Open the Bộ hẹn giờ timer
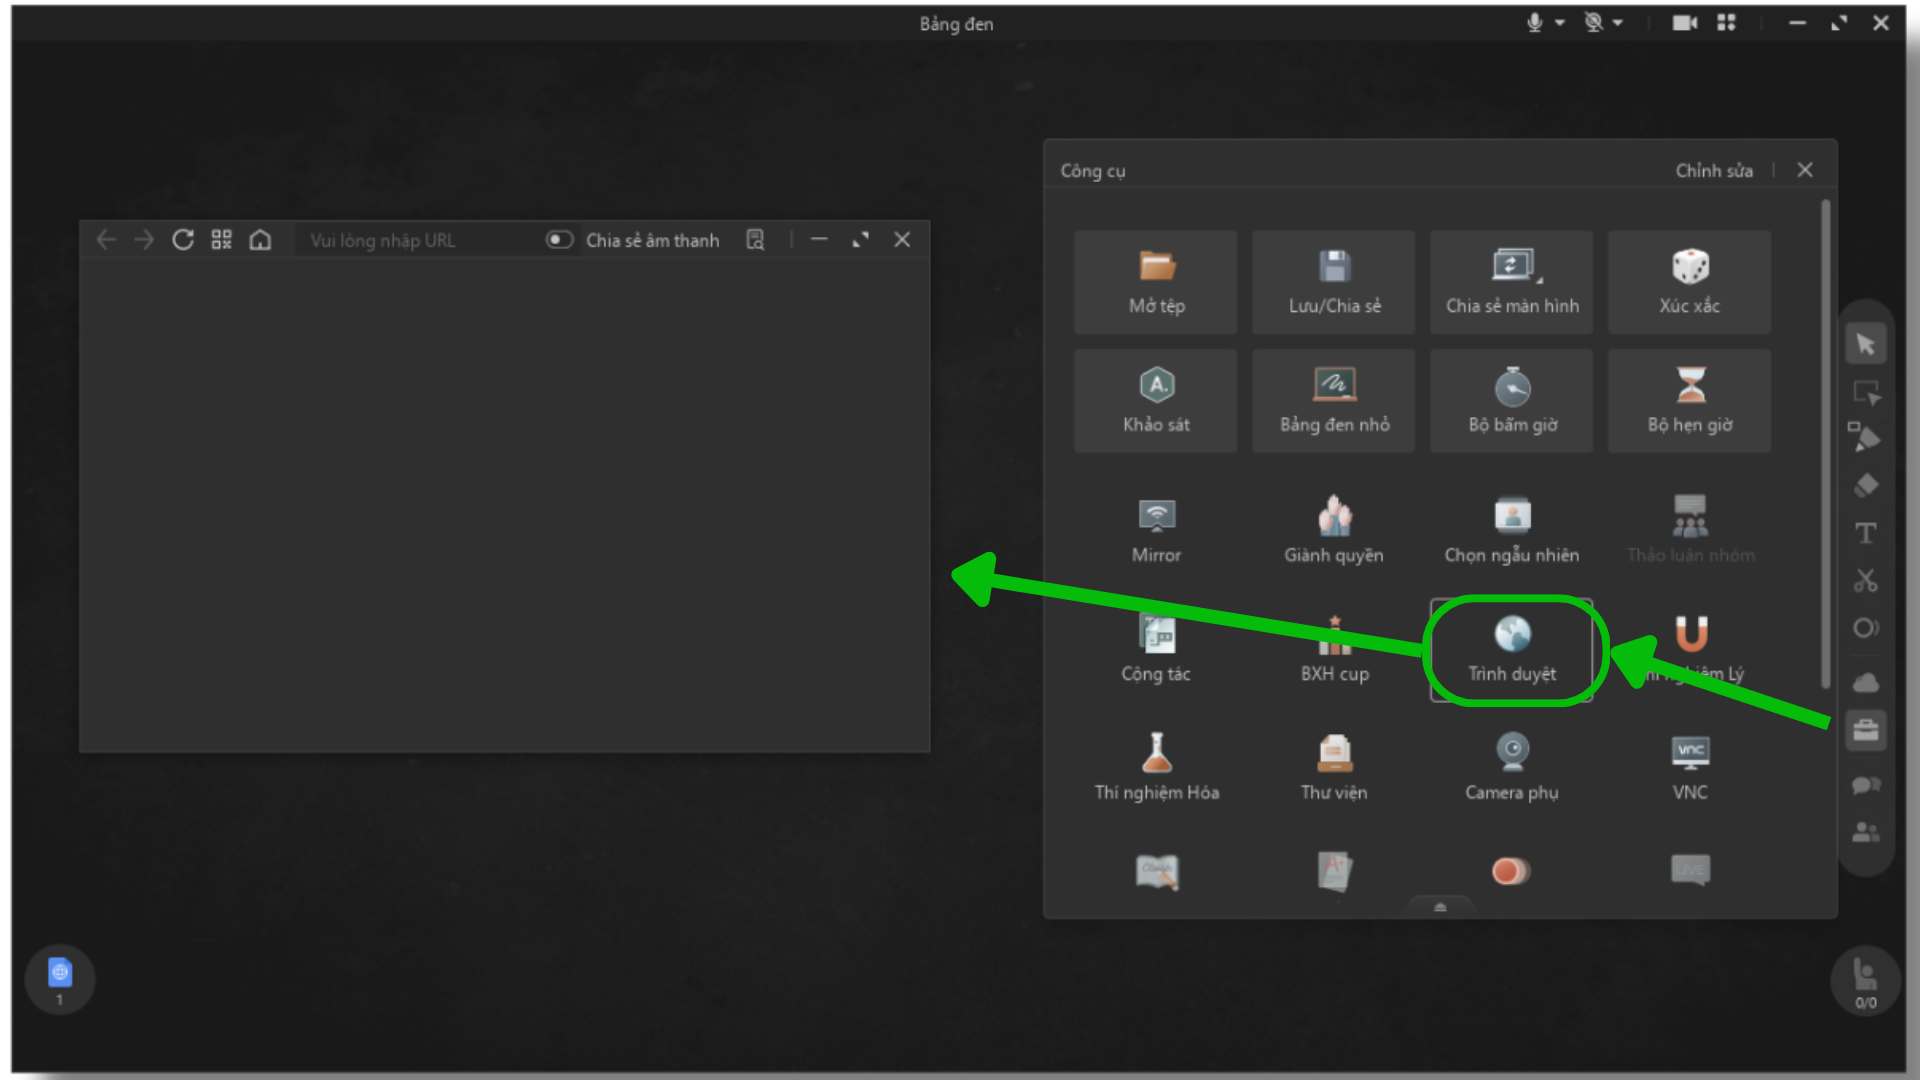Image resolution: width=1920 pixels, height=1080 pixels. 1689,400
